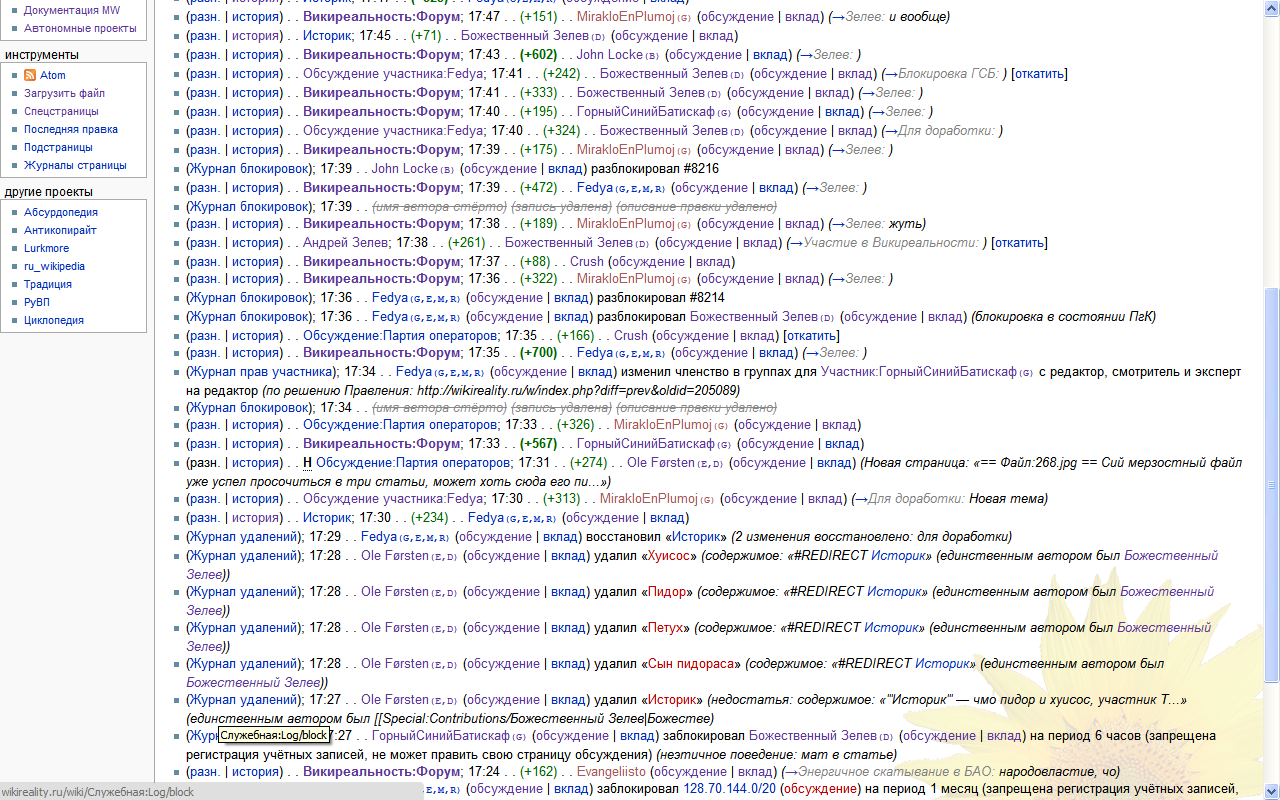
Task: Open Подстраницы in the tools list
Action: click(58, 147)
